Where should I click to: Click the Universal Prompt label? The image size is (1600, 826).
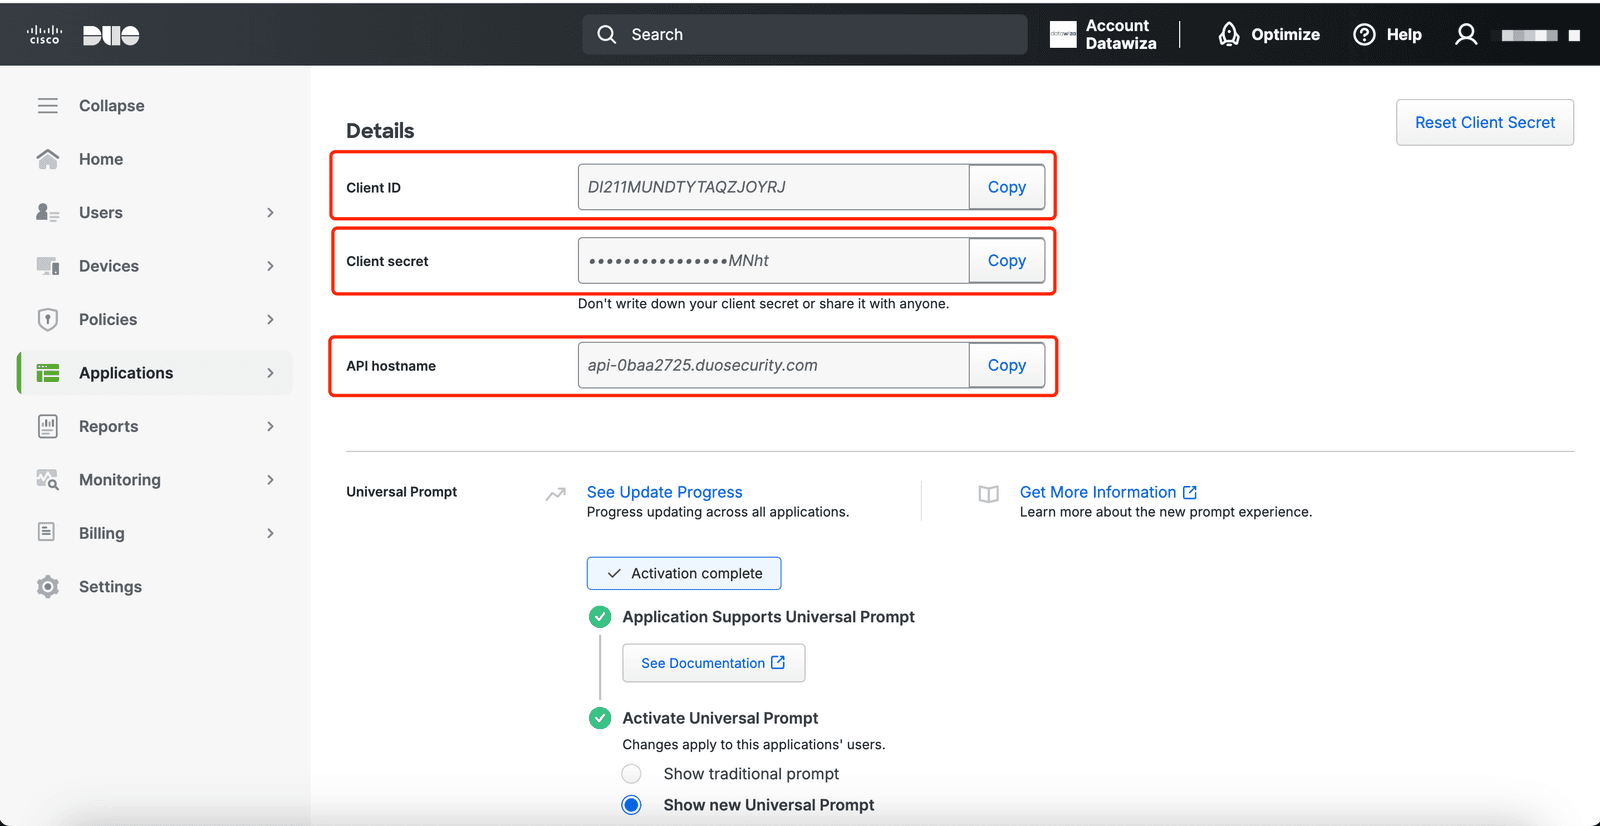pyautogui.click(x=402, y=492)
